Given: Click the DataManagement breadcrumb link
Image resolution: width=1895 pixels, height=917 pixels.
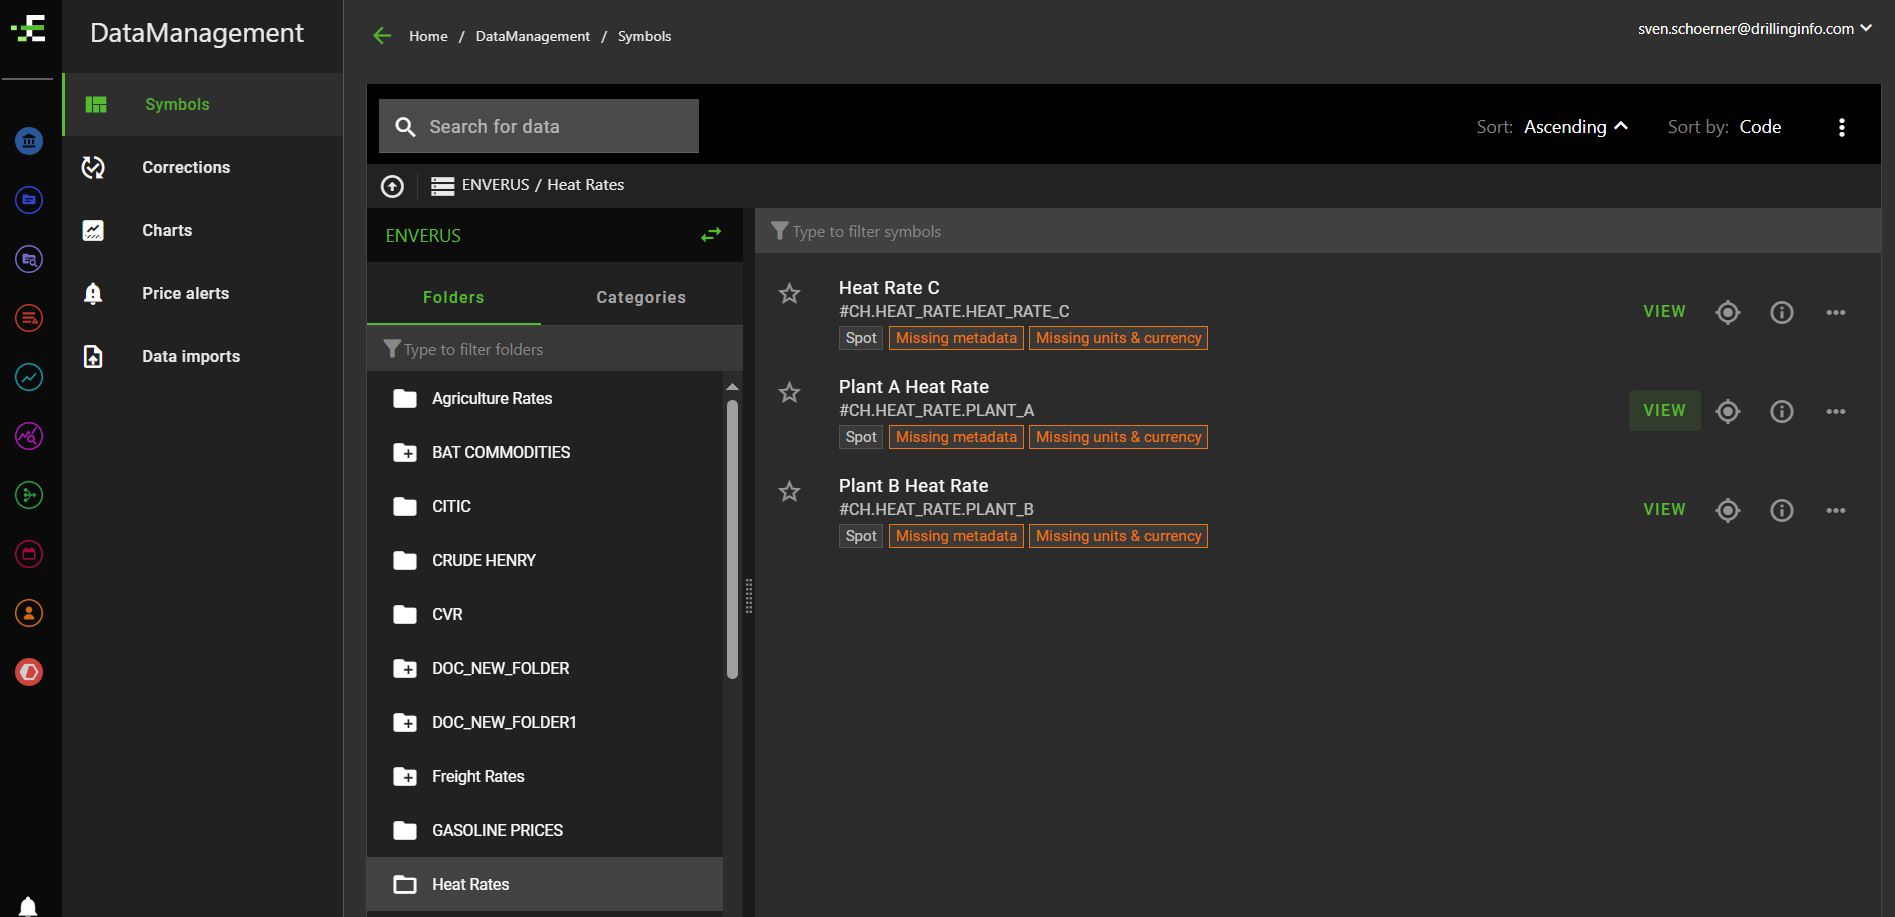Looking at the screenshot, I should point(532,36).
